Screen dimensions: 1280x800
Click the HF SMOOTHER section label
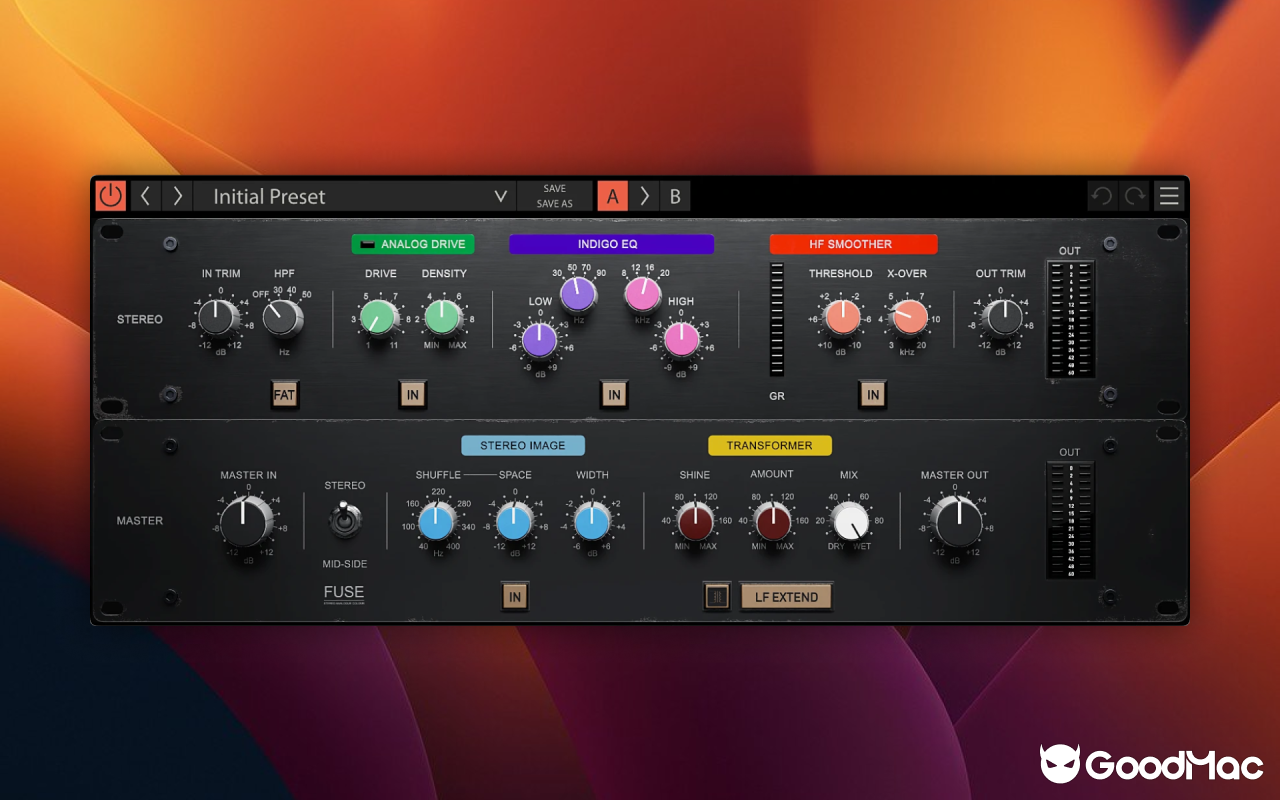click(x=853, y=243)
